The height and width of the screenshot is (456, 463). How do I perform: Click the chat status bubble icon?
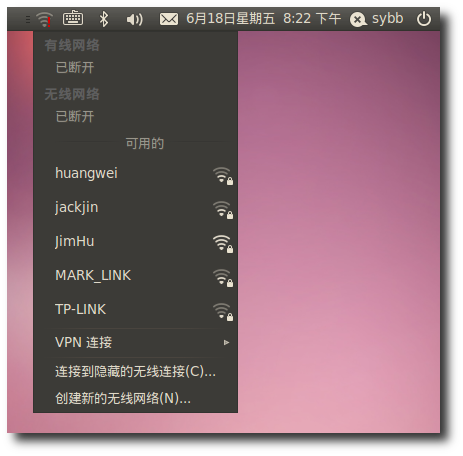click(358, 20)
